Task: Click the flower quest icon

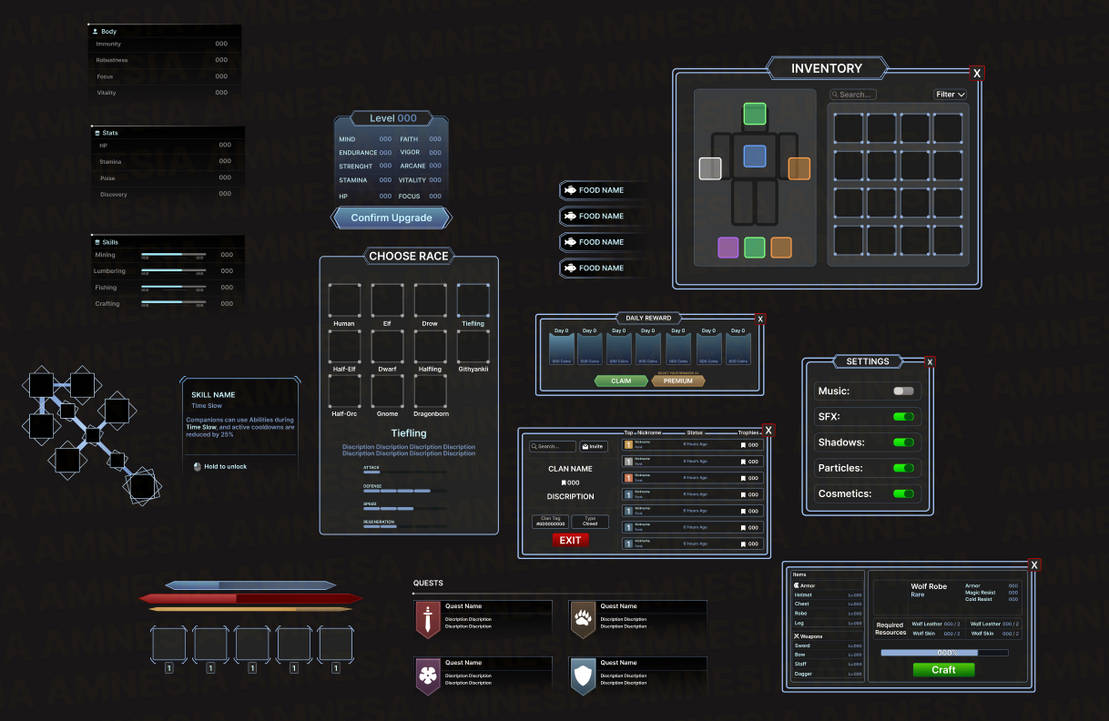Action: click(428, 676)
